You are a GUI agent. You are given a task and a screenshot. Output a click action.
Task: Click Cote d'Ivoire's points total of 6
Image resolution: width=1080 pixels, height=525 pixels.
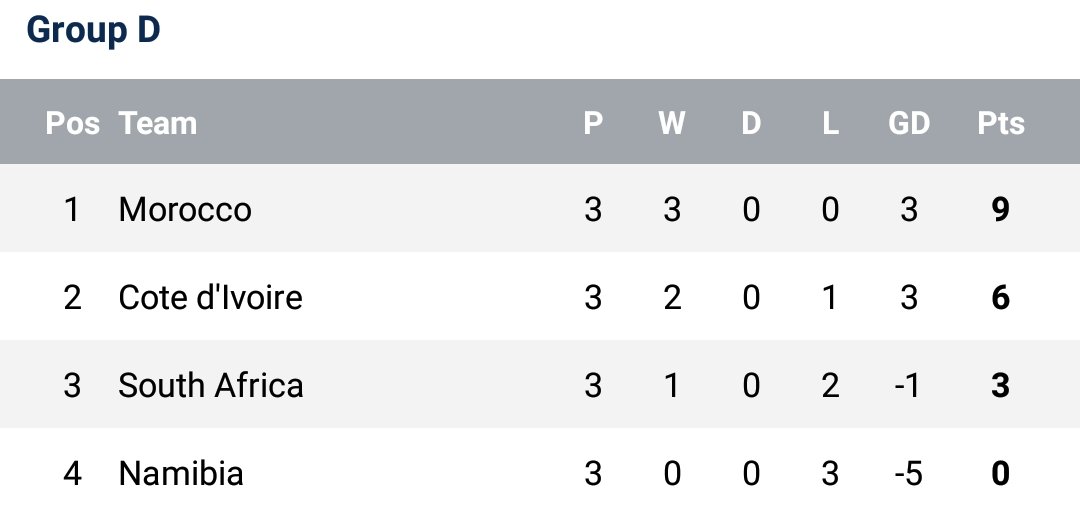click(1001, 297)
